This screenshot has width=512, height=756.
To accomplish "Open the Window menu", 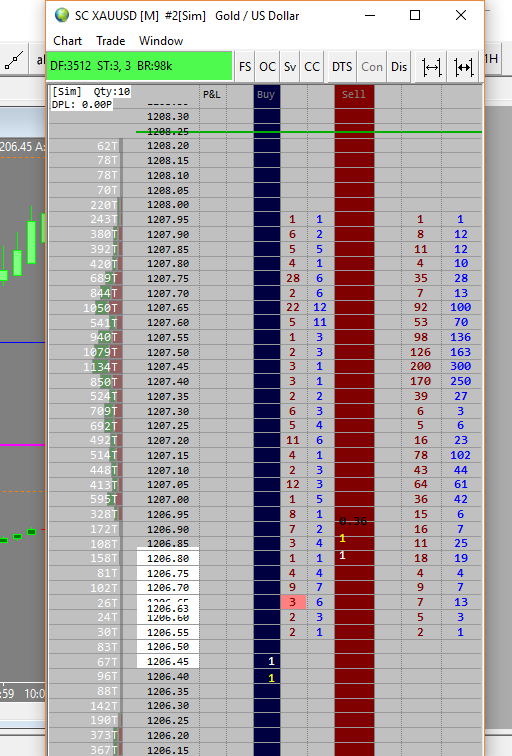I will pyautogui.click(x=161, y=41).
